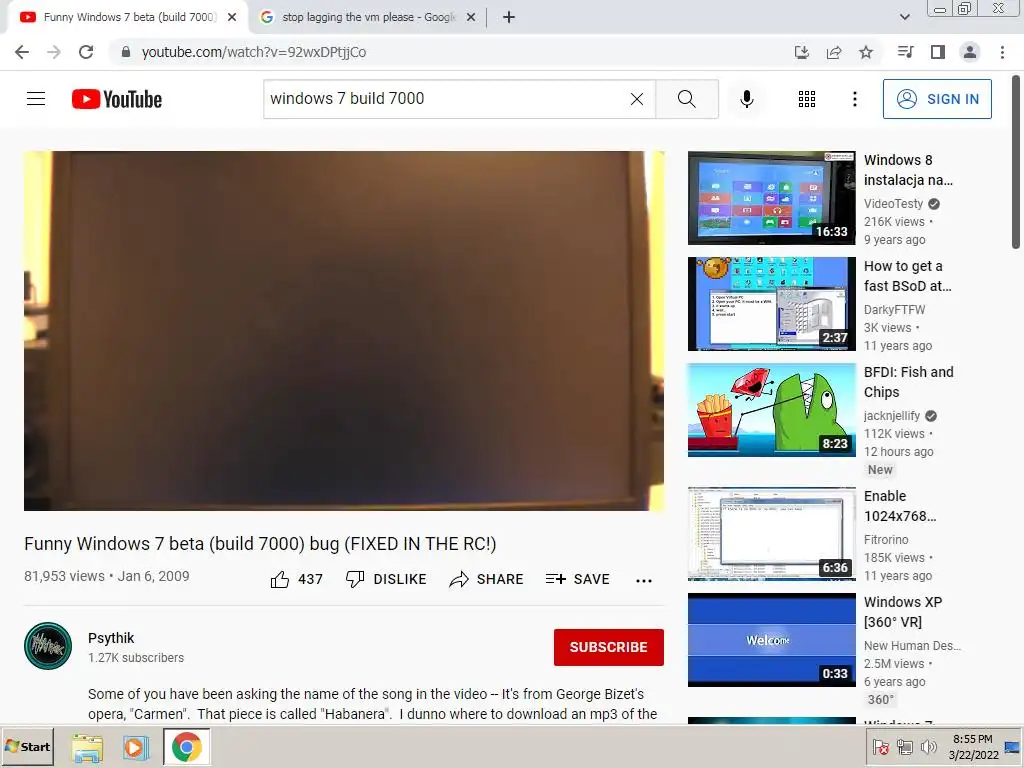Install app icon in address bar
This screenshot has width=1024, height=768.
point(801,52)
